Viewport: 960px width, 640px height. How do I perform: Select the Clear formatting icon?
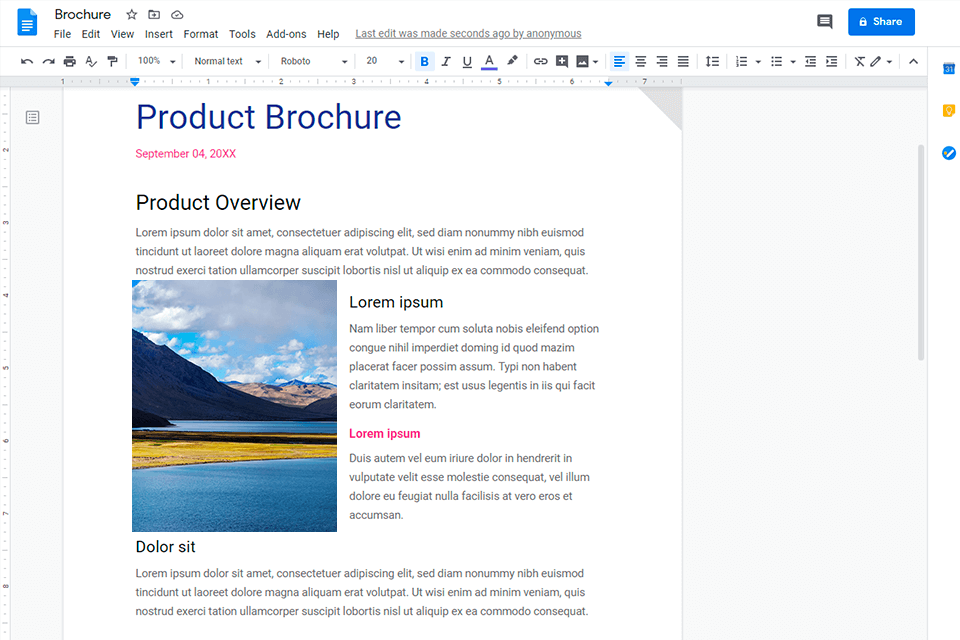[858, 61]
